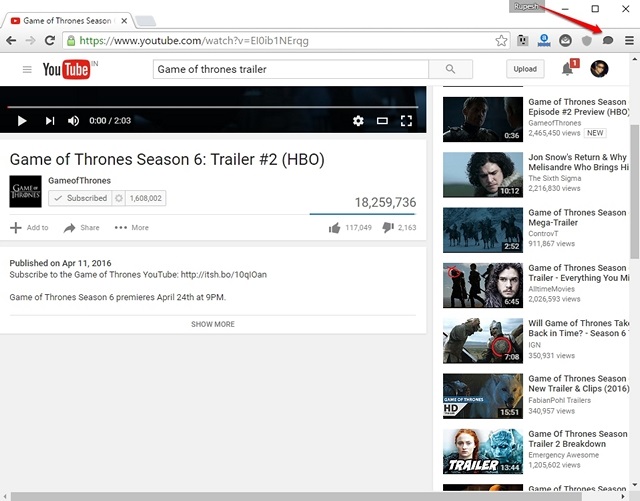Screen dimensions: 640x501
Task: Click the FabianPohl Trailers channel name
Action: tap(560, 400)
